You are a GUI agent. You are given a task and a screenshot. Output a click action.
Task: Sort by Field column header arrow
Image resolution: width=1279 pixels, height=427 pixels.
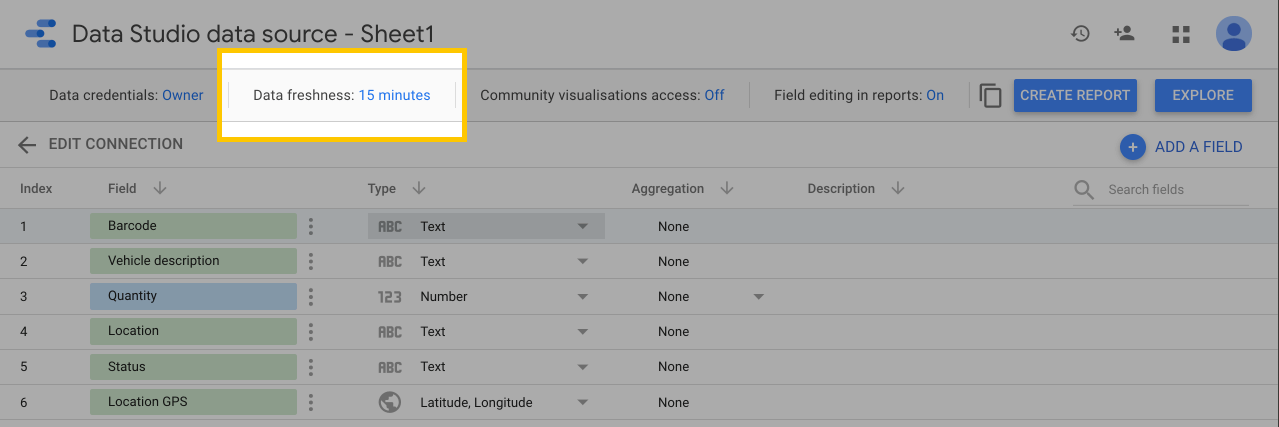pos(160,189)
